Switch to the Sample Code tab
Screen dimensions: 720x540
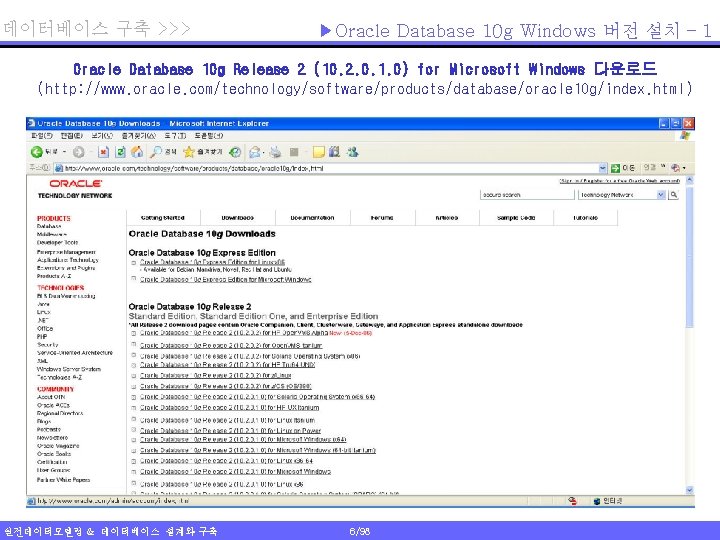[x=516, y=218]
